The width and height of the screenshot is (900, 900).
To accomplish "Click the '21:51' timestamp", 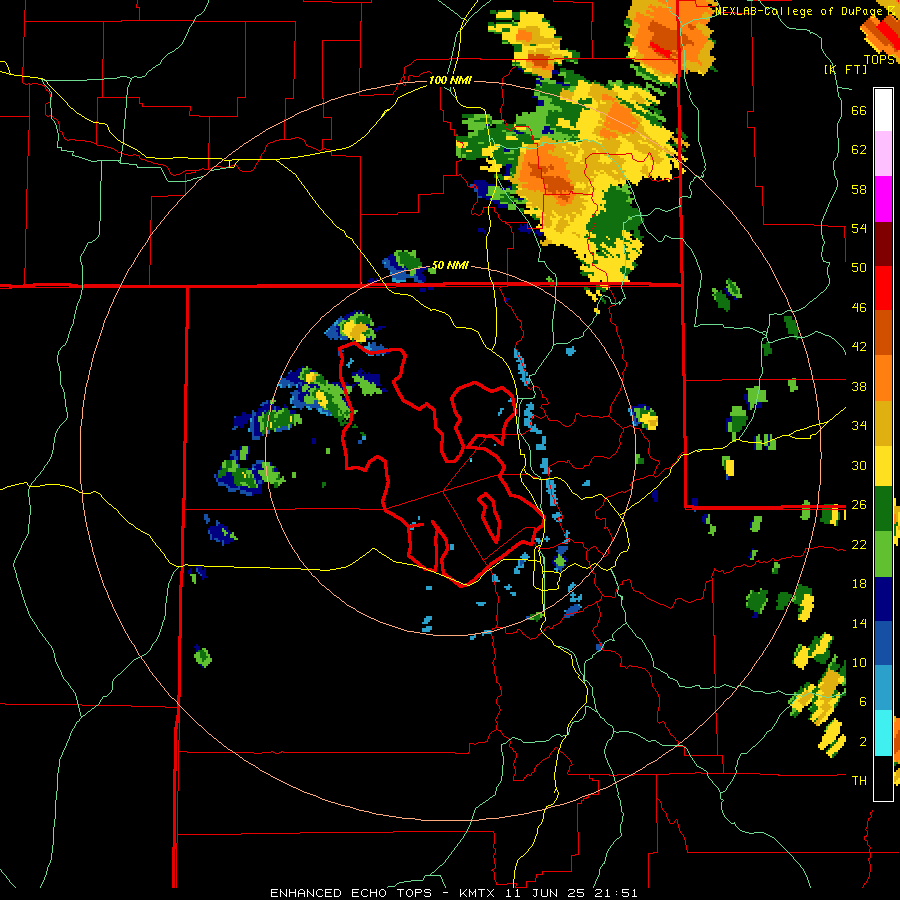I will (x=615, y=893).
